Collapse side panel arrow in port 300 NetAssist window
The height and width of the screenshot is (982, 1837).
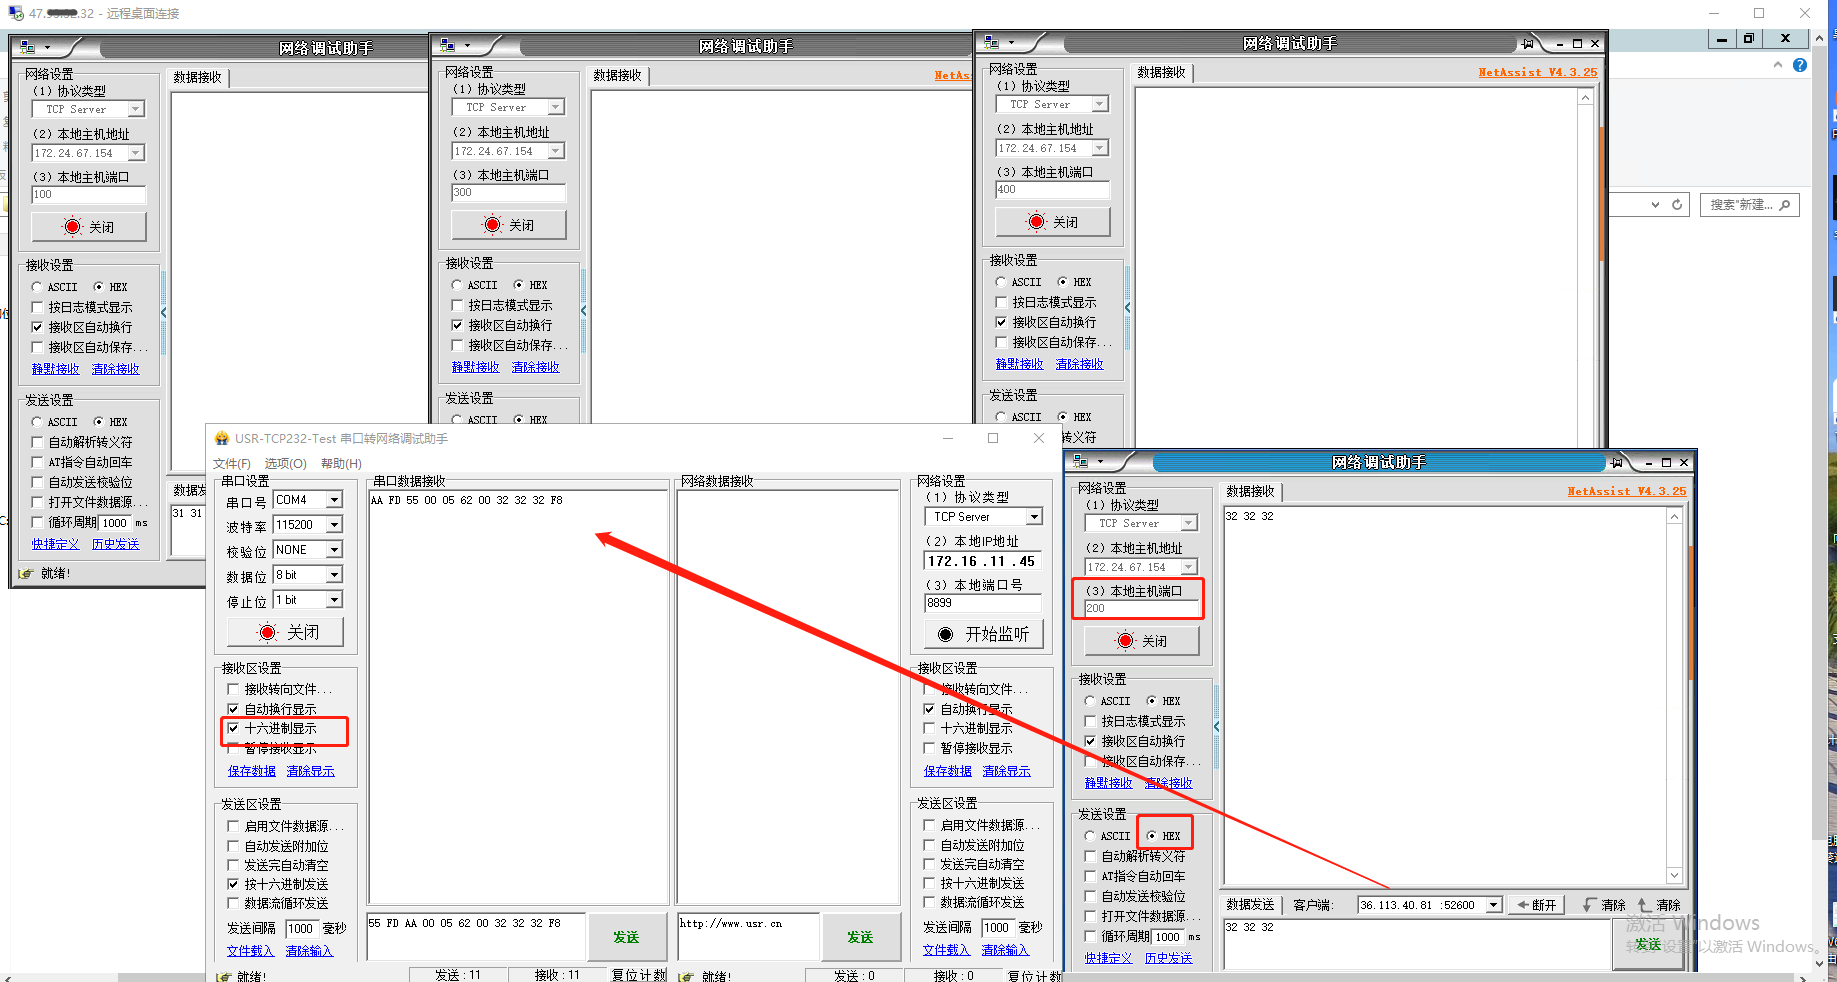coord(584,310)
